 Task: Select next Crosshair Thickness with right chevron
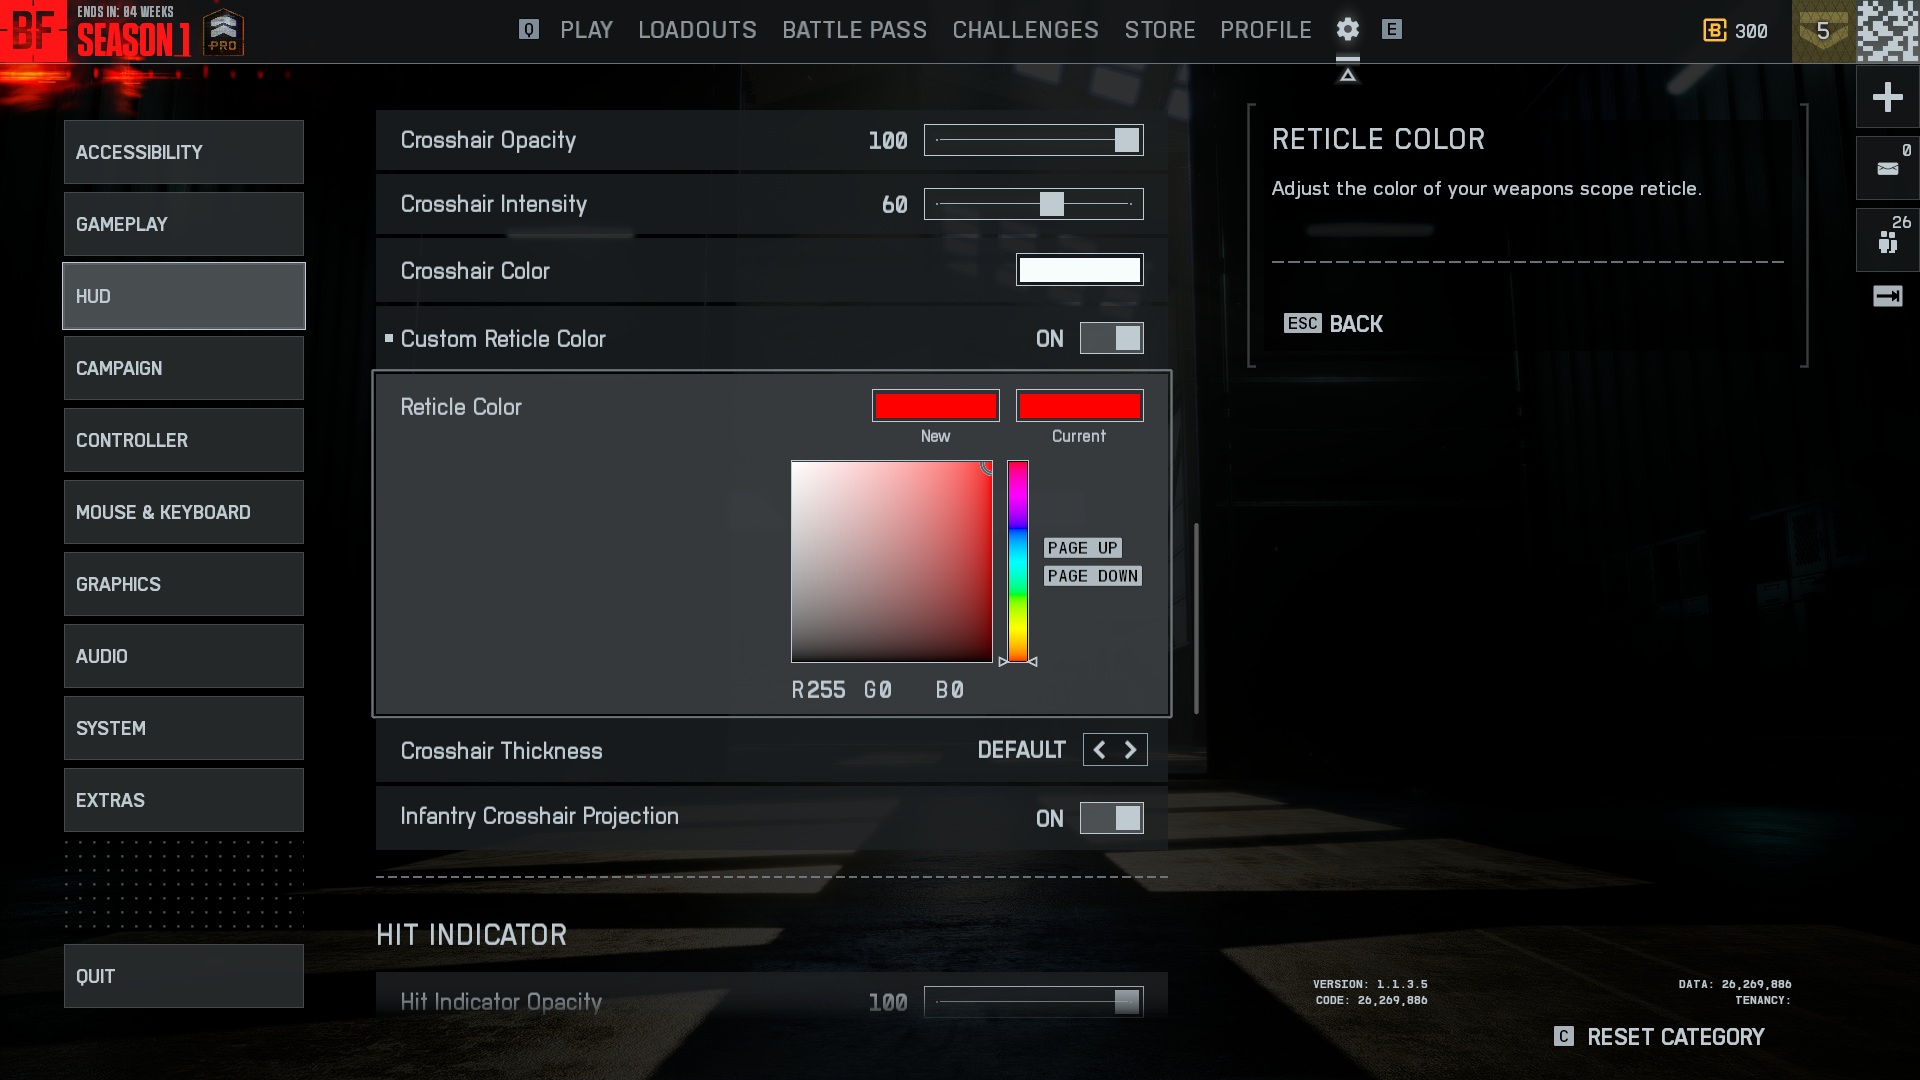tap(1131, 750)
